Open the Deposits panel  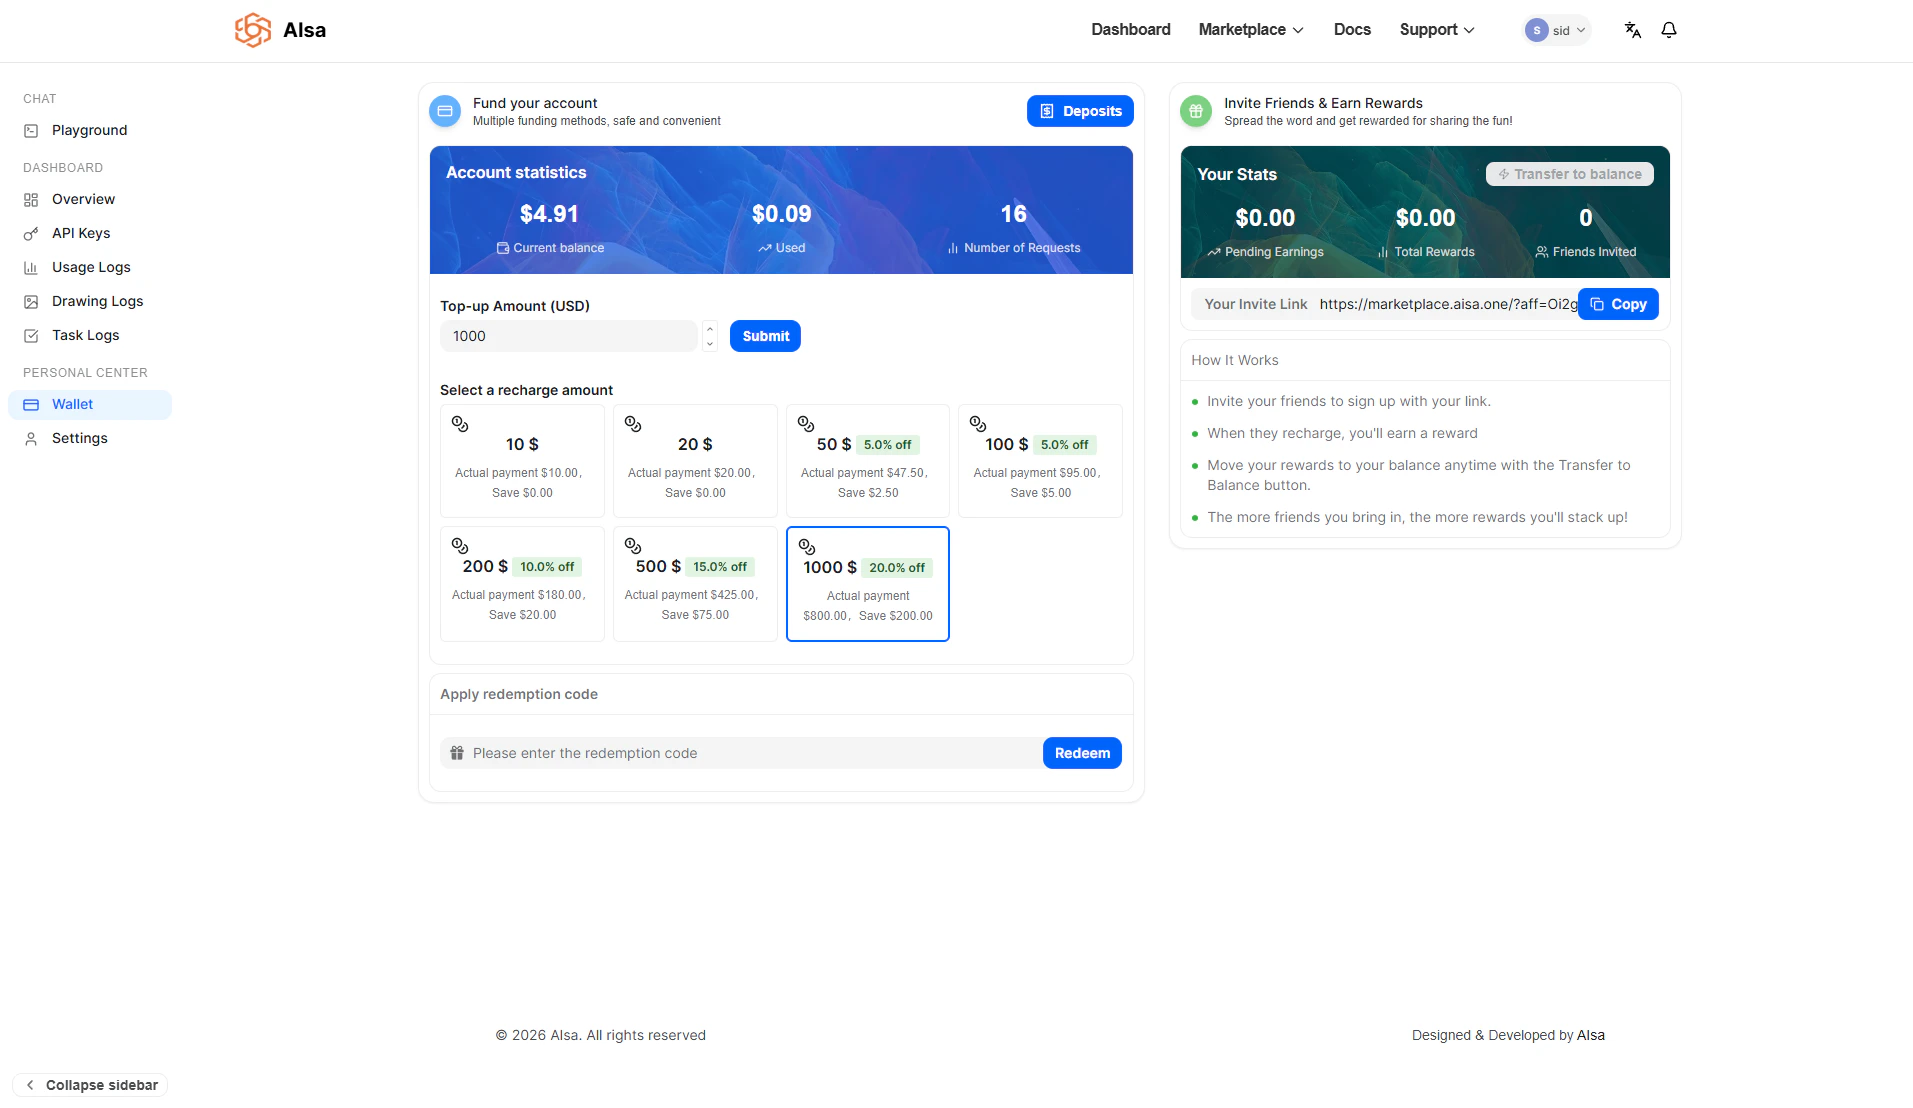(1080, 110)
